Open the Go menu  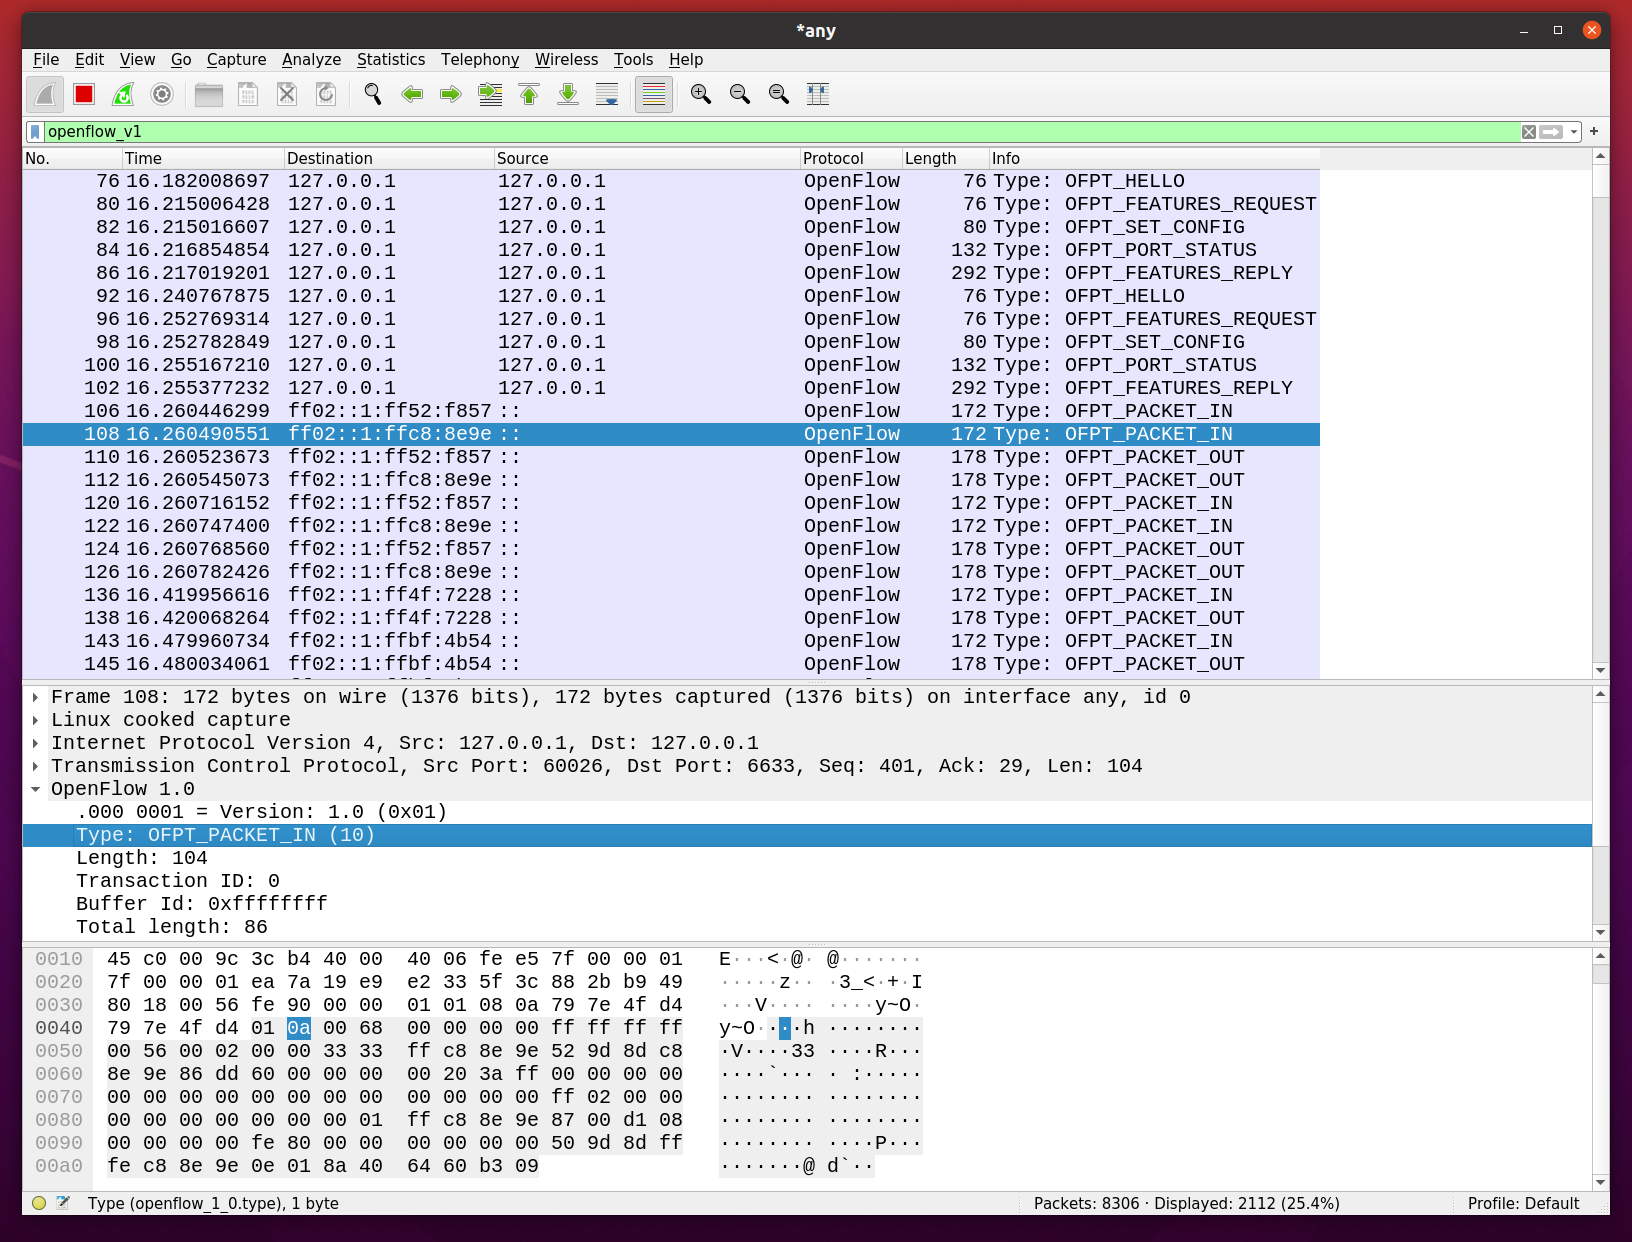[x=181, y=60]
